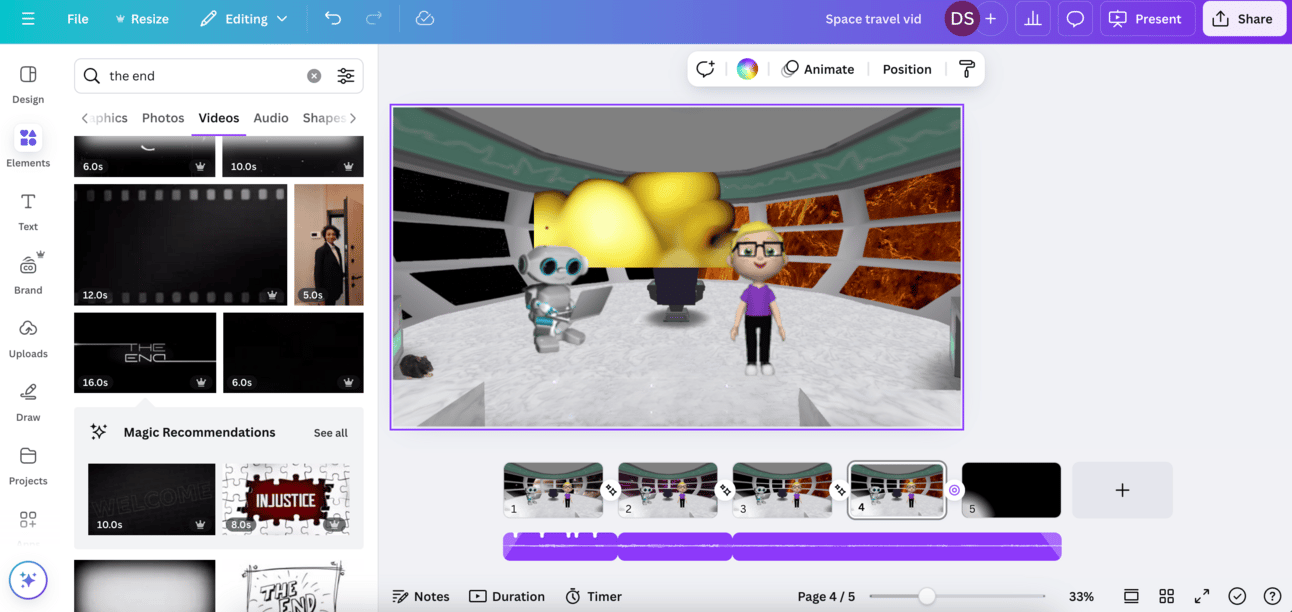Screen dimensions: 1292x612
Task: Open the Elements sidebar panel
Action: point(28,147)
